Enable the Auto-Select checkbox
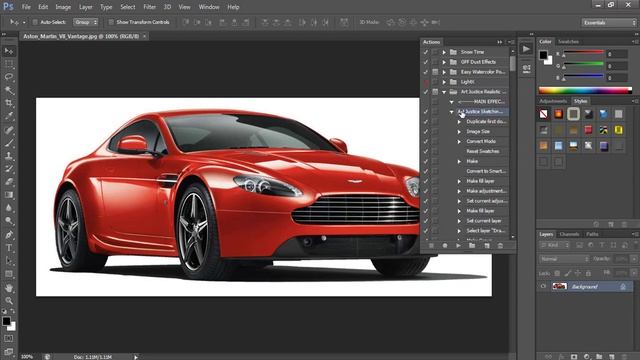The image size is (640, 360). pyautogui.click(x=35, y=22)
